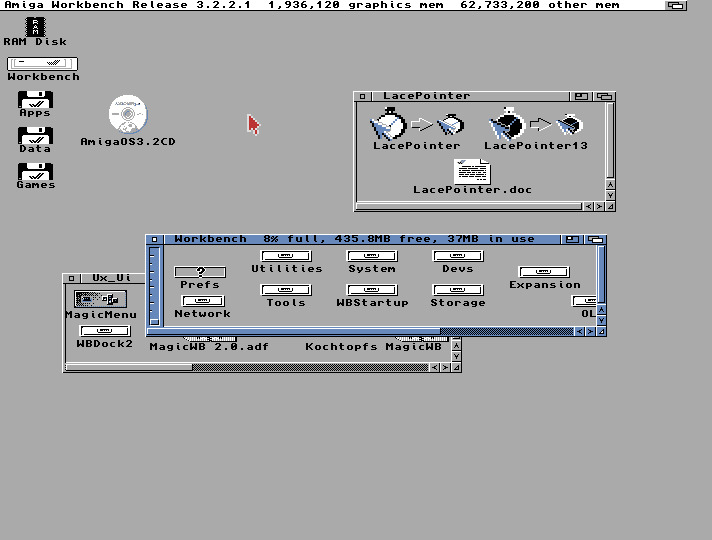Image resolution: width=712 pixels, height=540 pixels.
Task: Click the right arrow in Workbench window scrollbar
Action: (x=590, y=332)
